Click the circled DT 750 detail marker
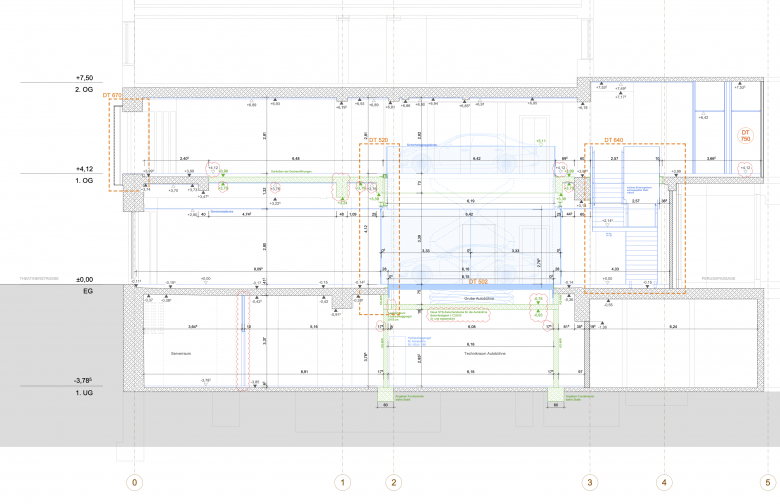 (744, 135)
